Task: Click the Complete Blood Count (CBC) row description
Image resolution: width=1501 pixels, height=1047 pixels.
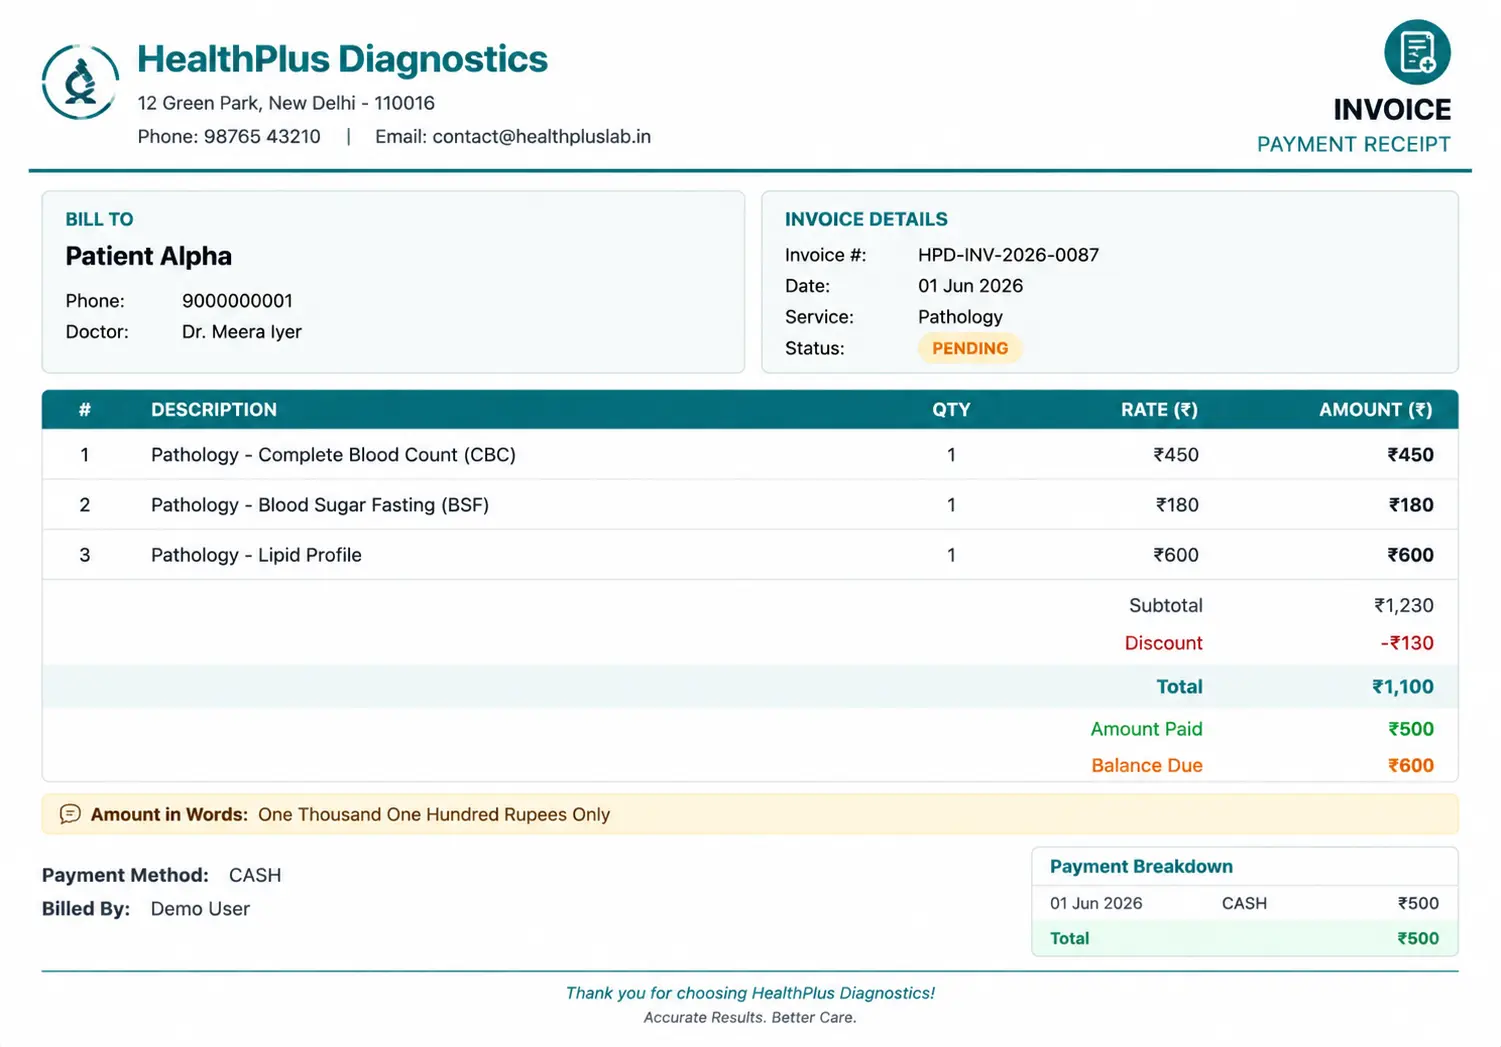Action: 333,455
